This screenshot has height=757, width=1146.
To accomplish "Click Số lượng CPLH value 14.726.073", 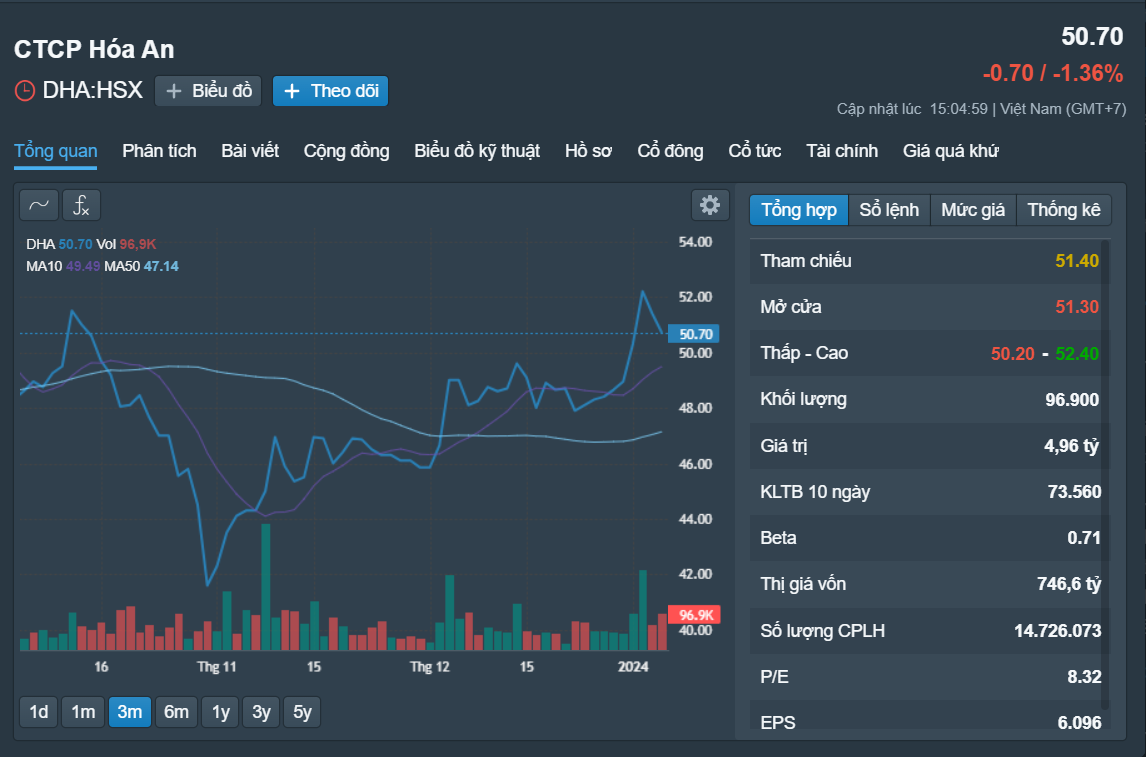I will [x=1058, y=631].
